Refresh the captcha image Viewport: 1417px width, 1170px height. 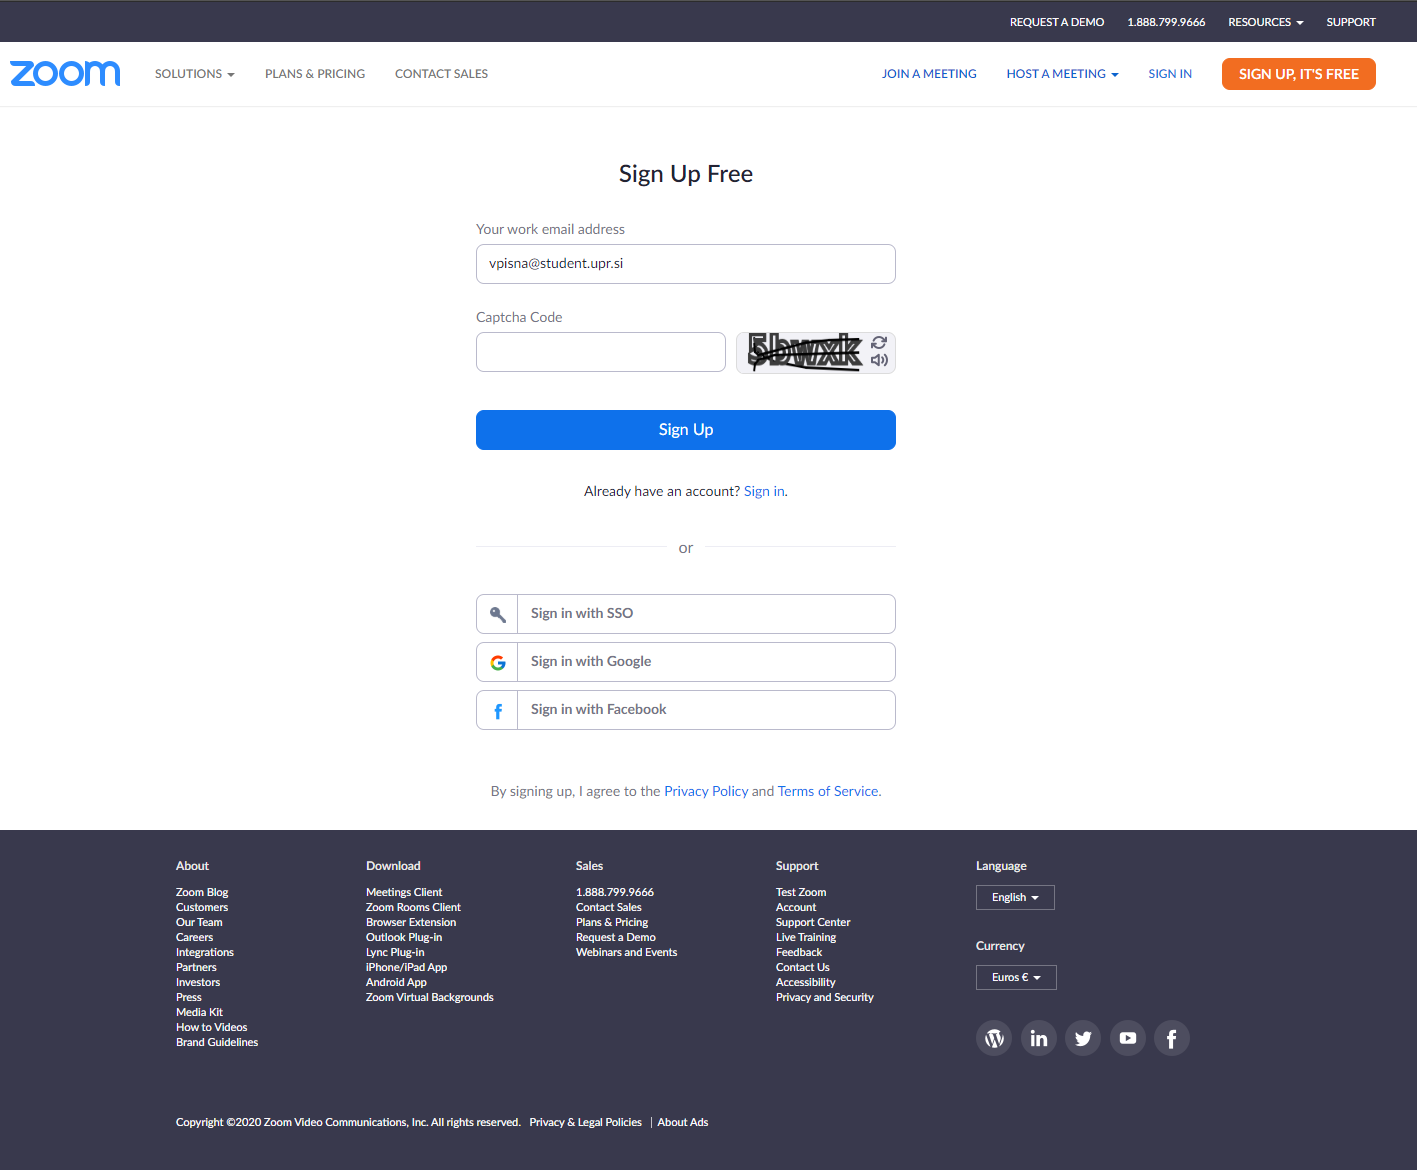879,342
